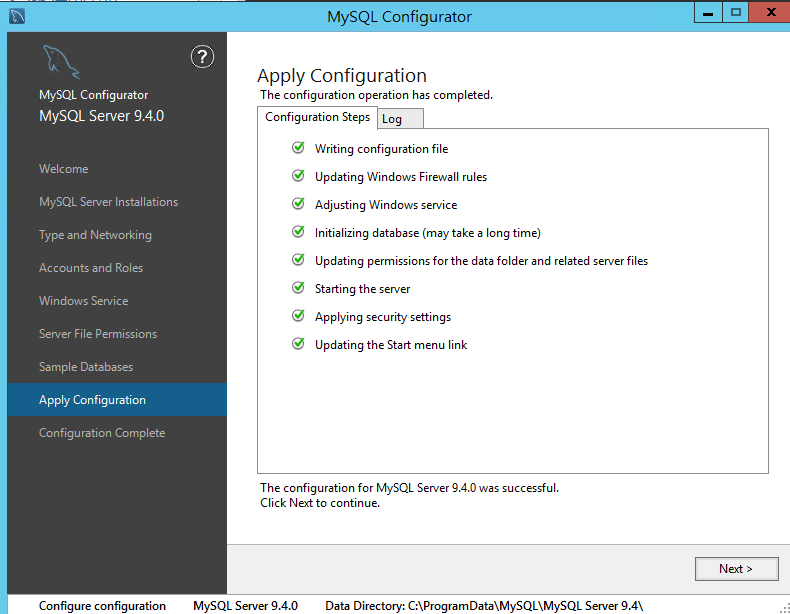Click the Data Directory path in status bar

(484, 605)
